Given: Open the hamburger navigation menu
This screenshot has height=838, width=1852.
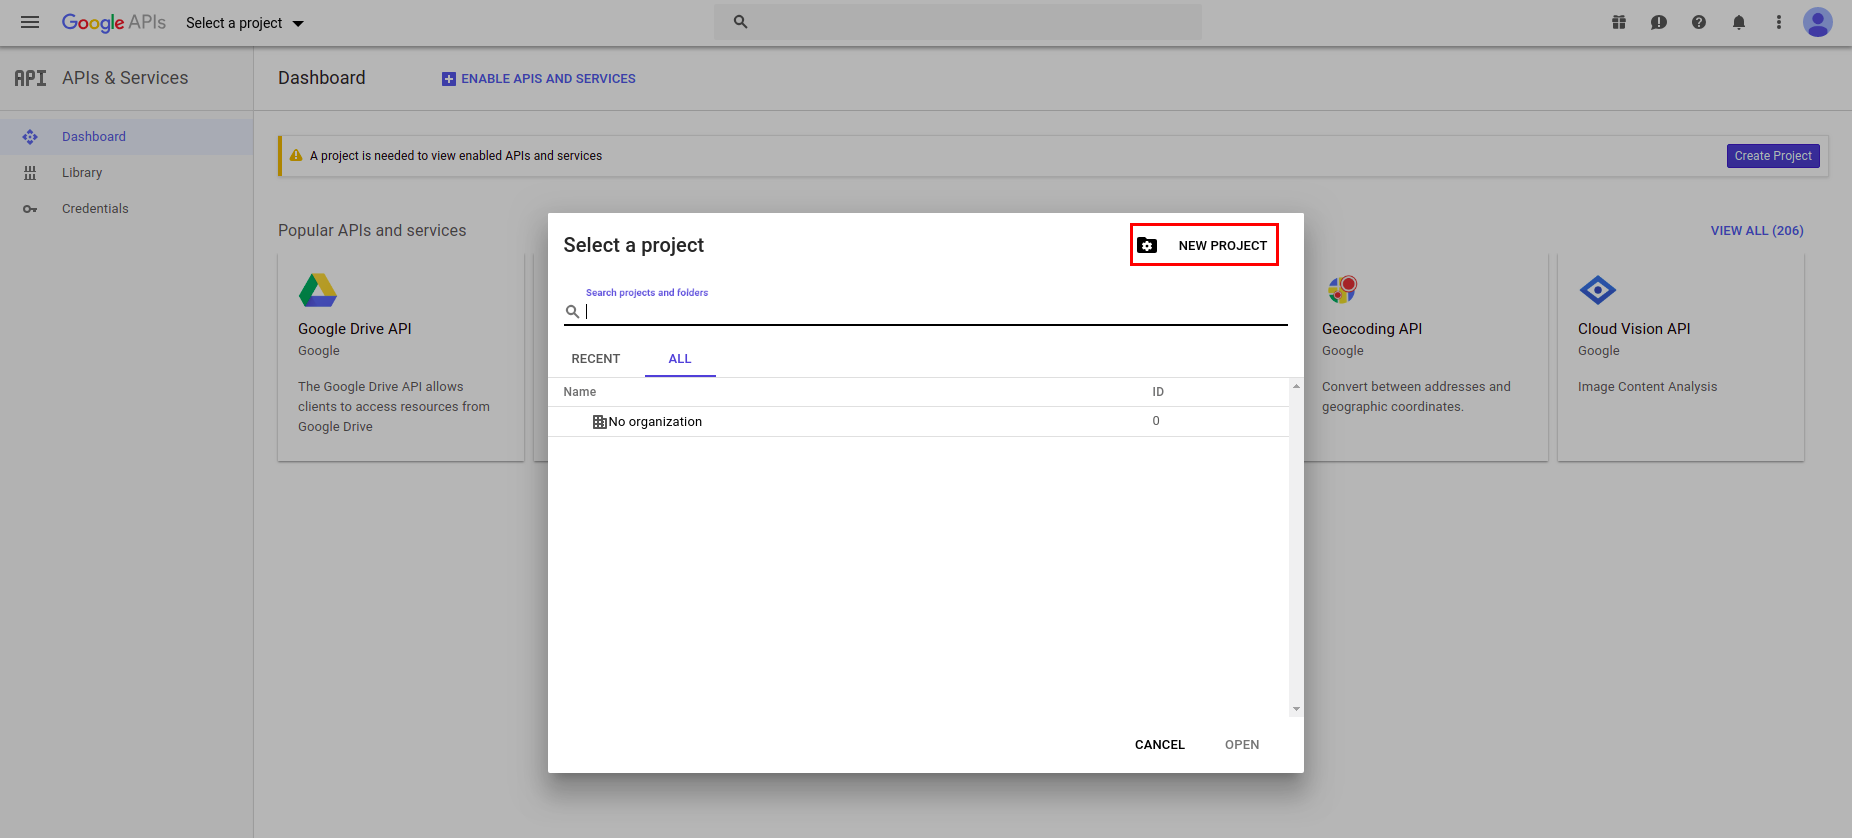Looking at the screenshot, I should coord(30,22).
